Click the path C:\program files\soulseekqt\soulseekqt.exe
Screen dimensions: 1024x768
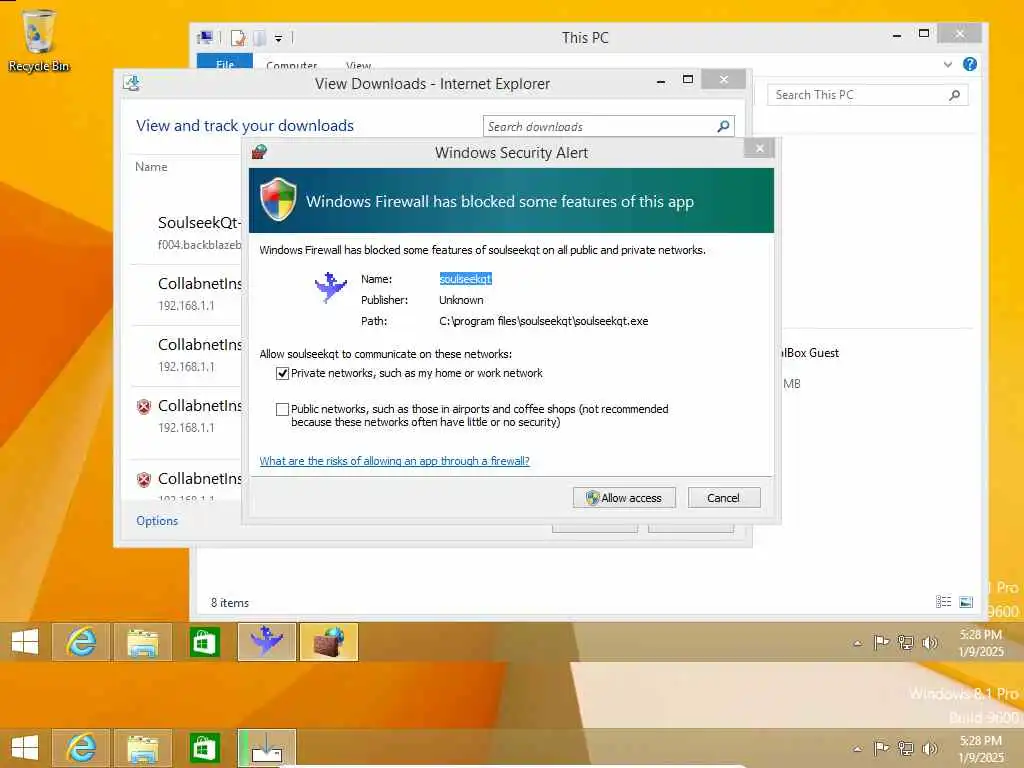(x=543, y=321)
